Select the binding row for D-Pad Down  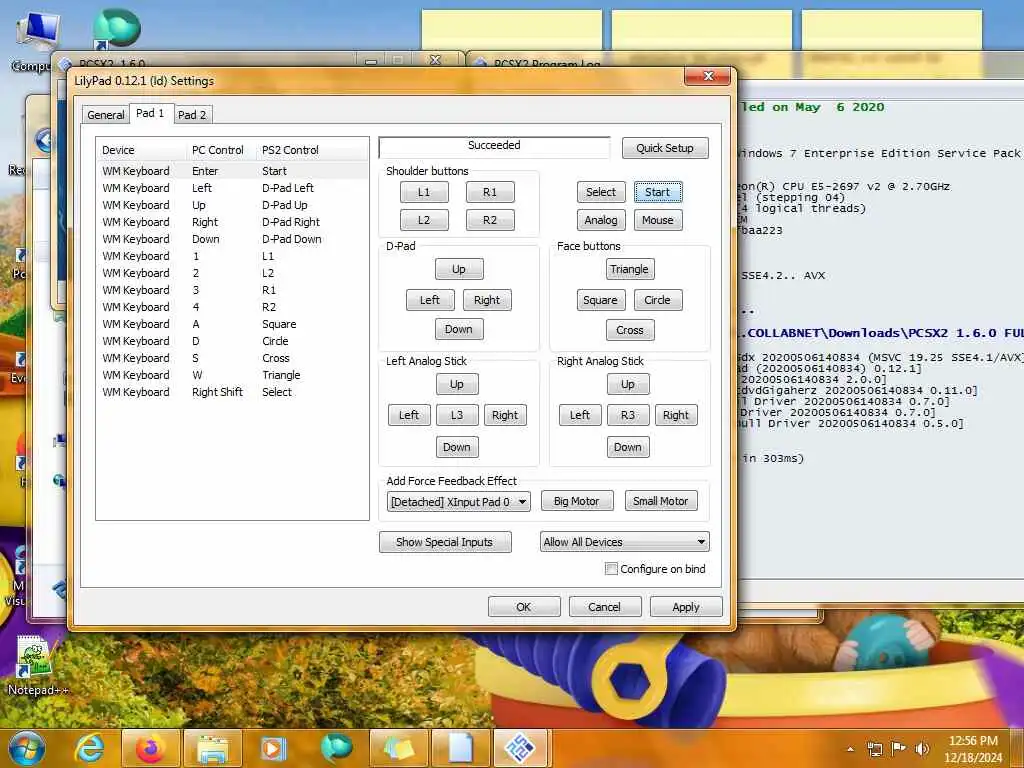click(x=232, y=239)
